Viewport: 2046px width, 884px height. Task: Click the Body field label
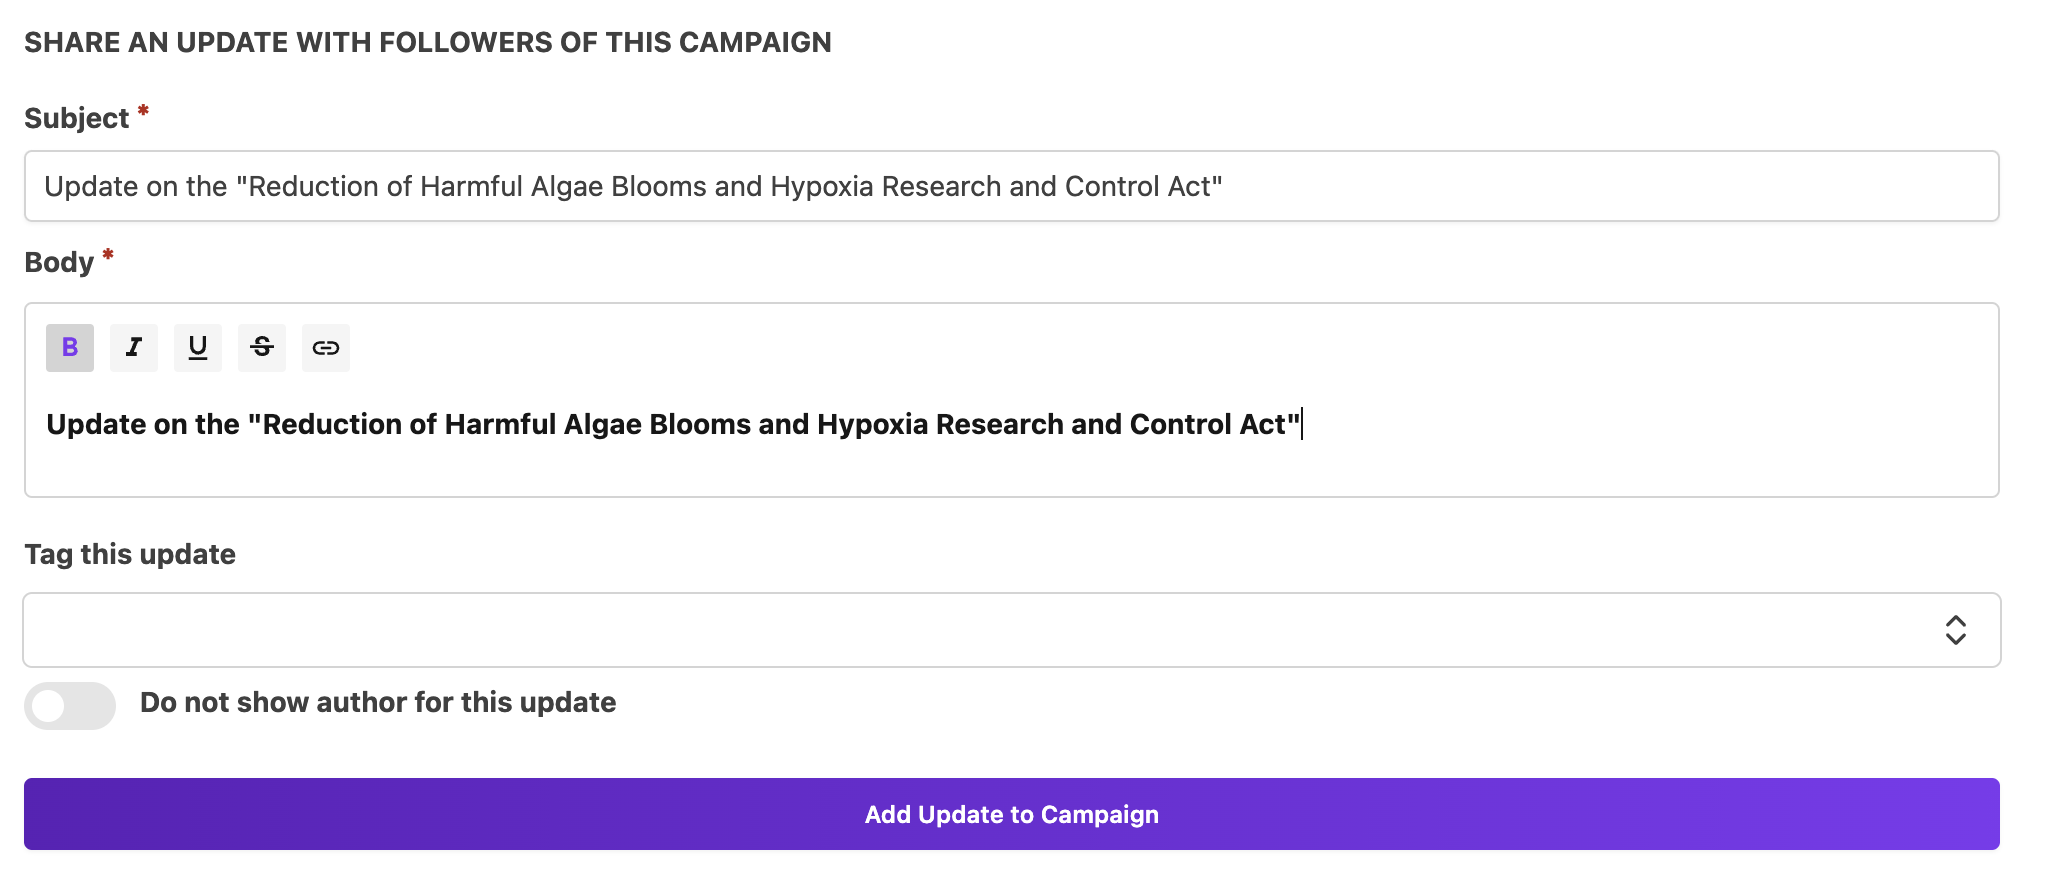[x=59, y=263]
